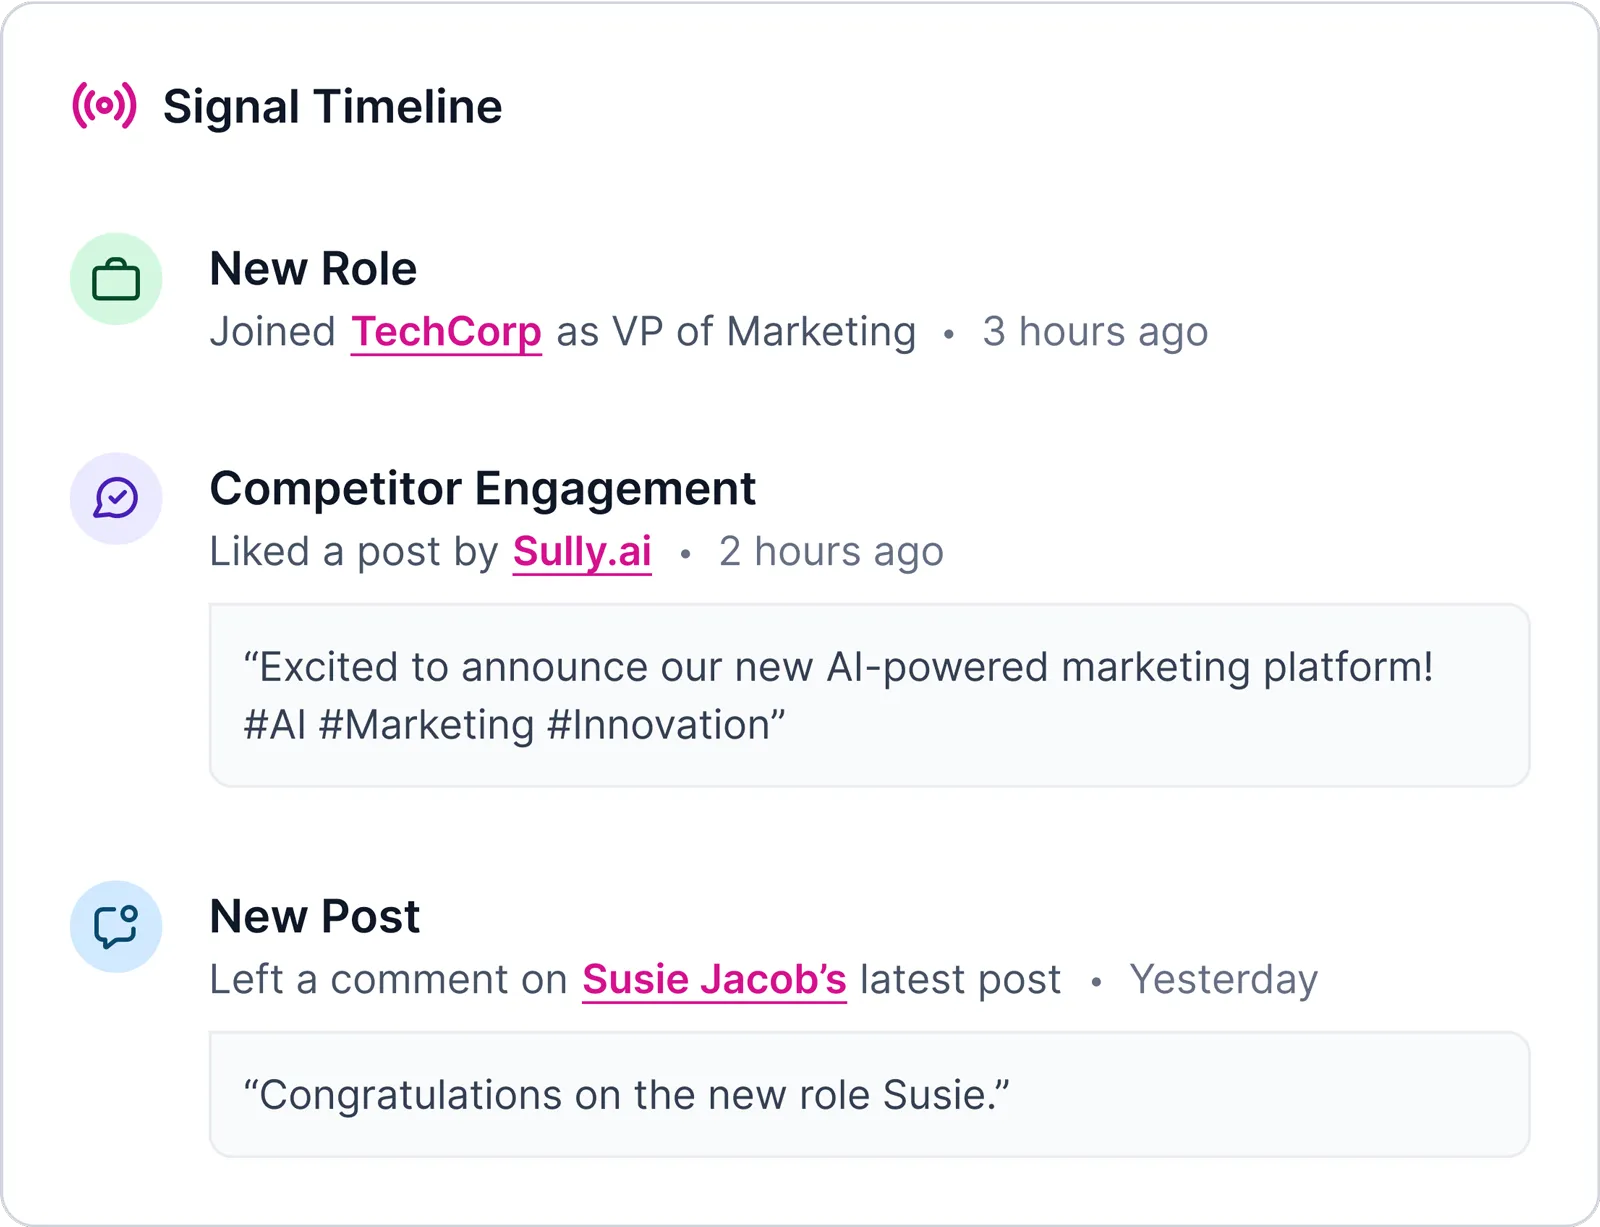Click the pink Signal Timeline broadcast icon

pos(104,106)
